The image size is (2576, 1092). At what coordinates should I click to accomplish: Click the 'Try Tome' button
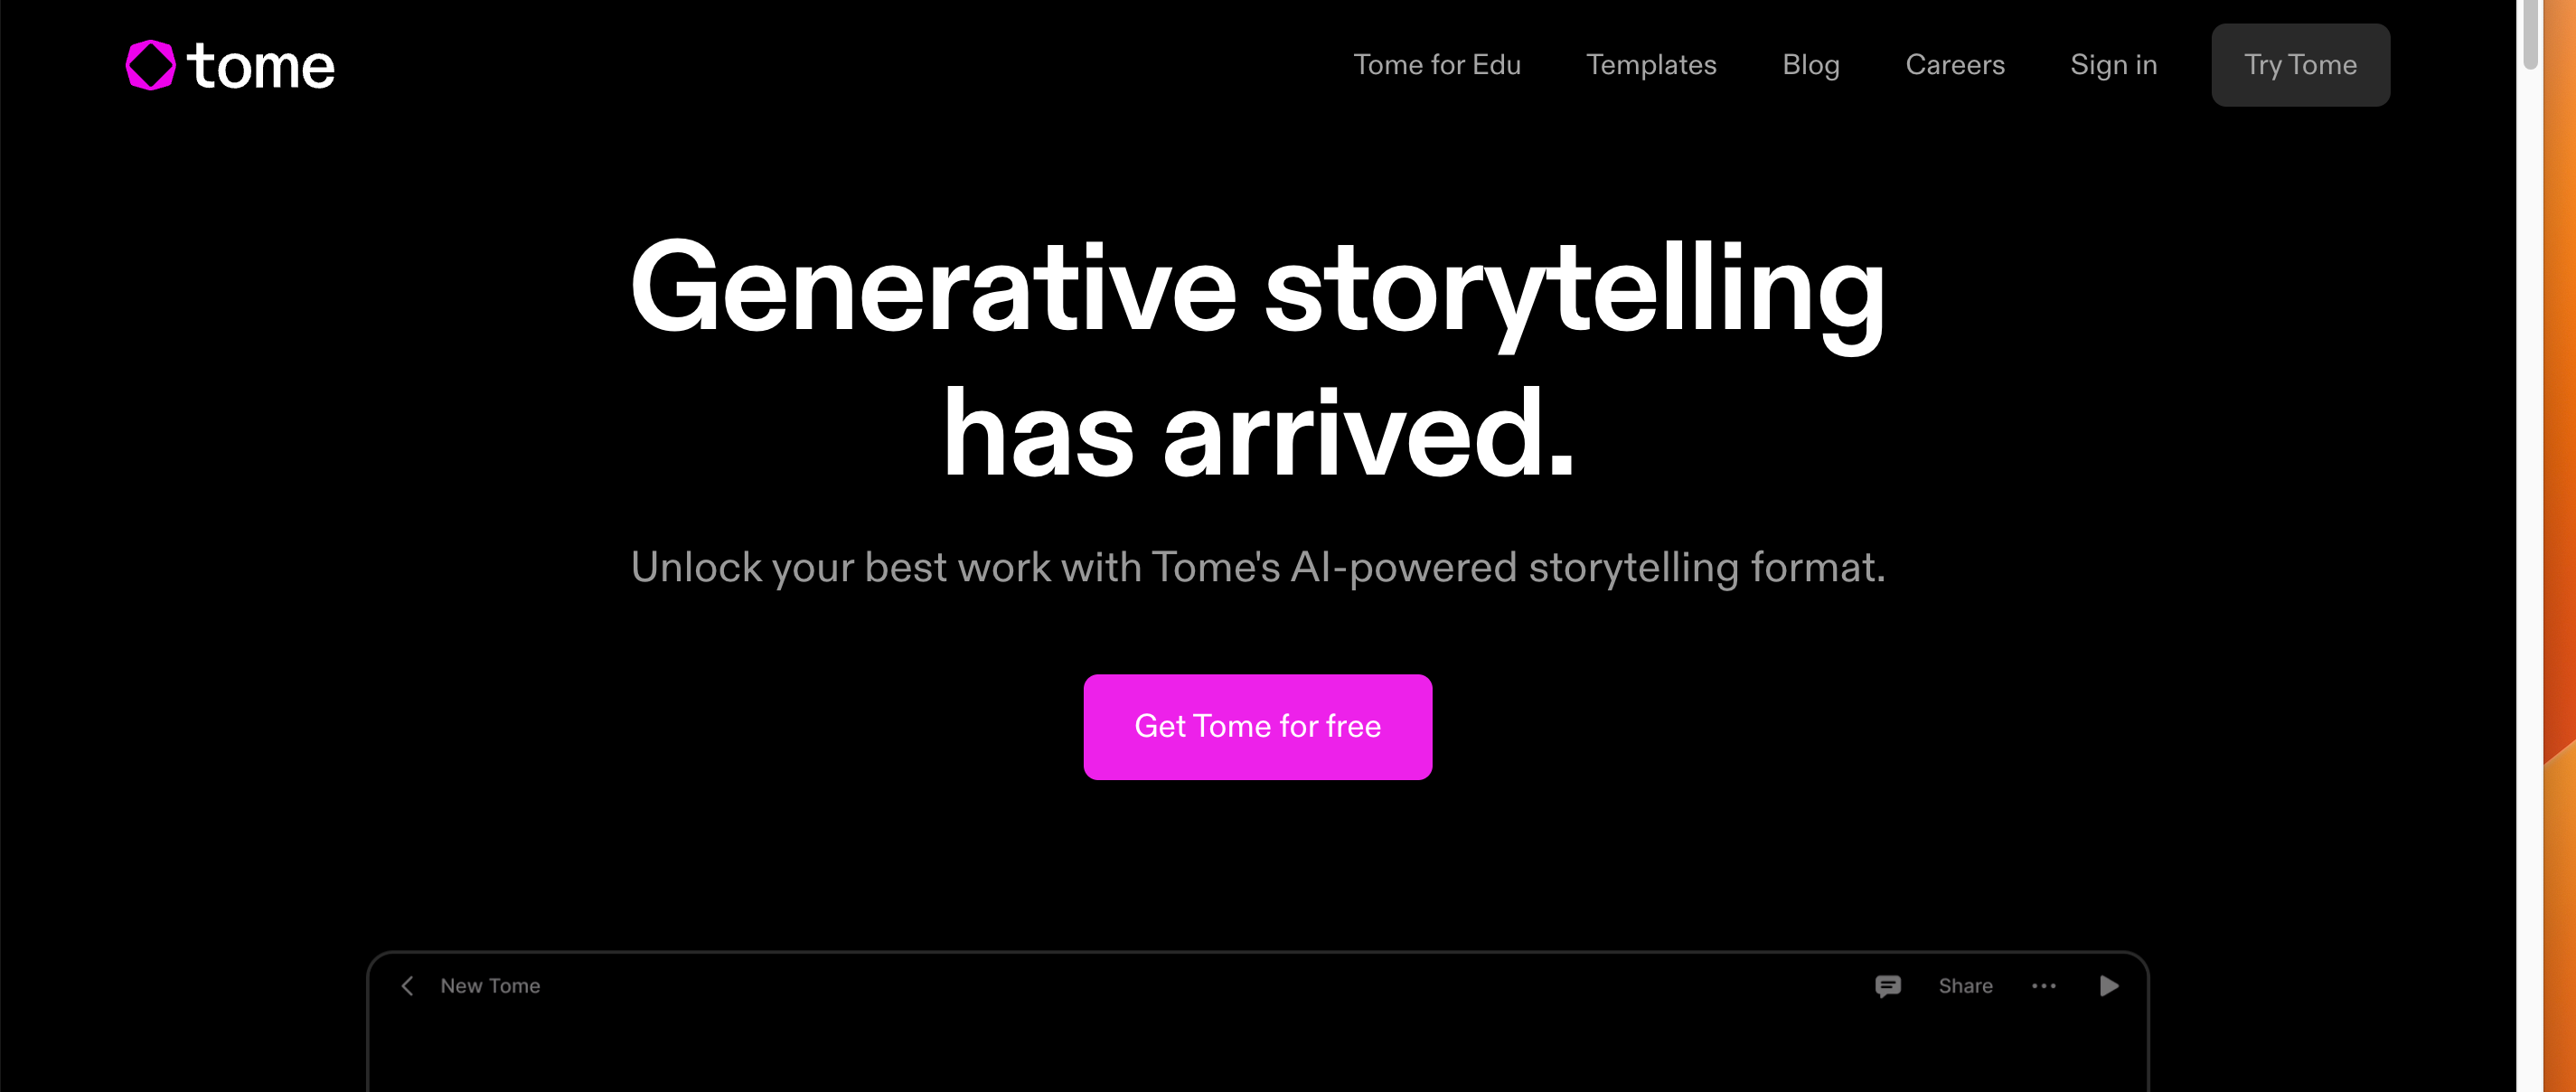(2300, 64)
